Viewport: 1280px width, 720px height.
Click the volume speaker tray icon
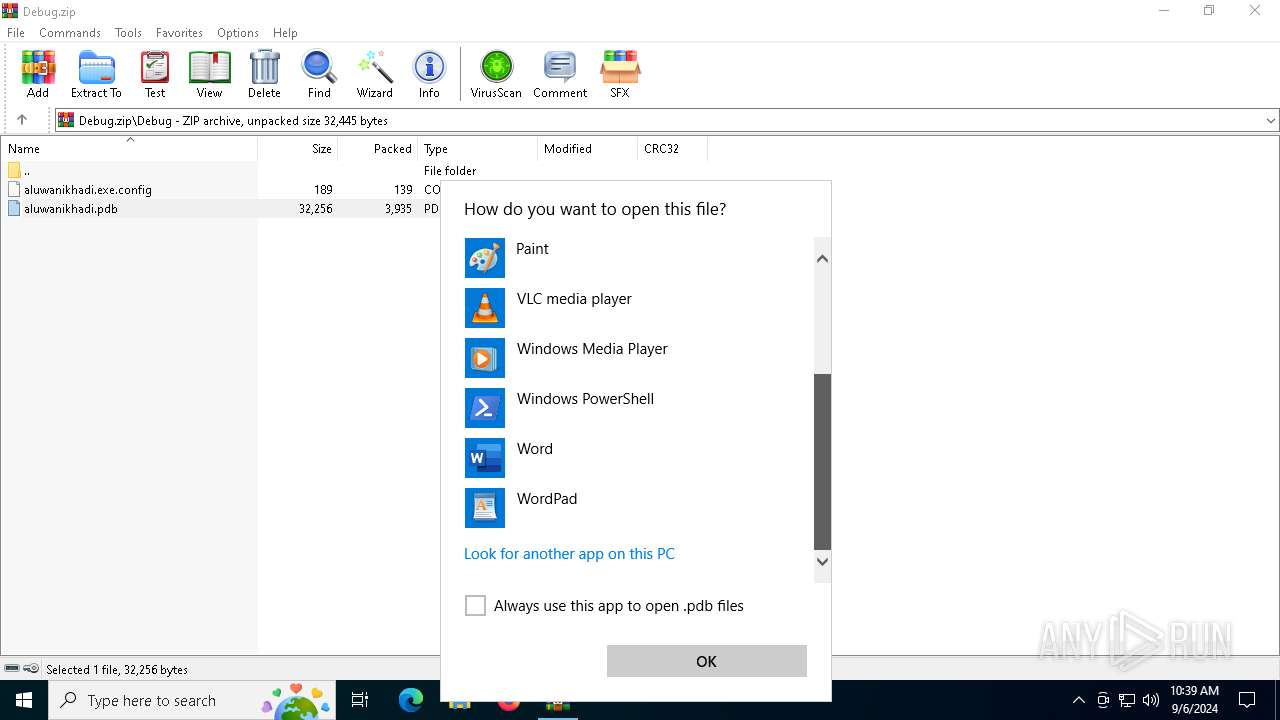pyautogui.click(x=1151, y=700)
